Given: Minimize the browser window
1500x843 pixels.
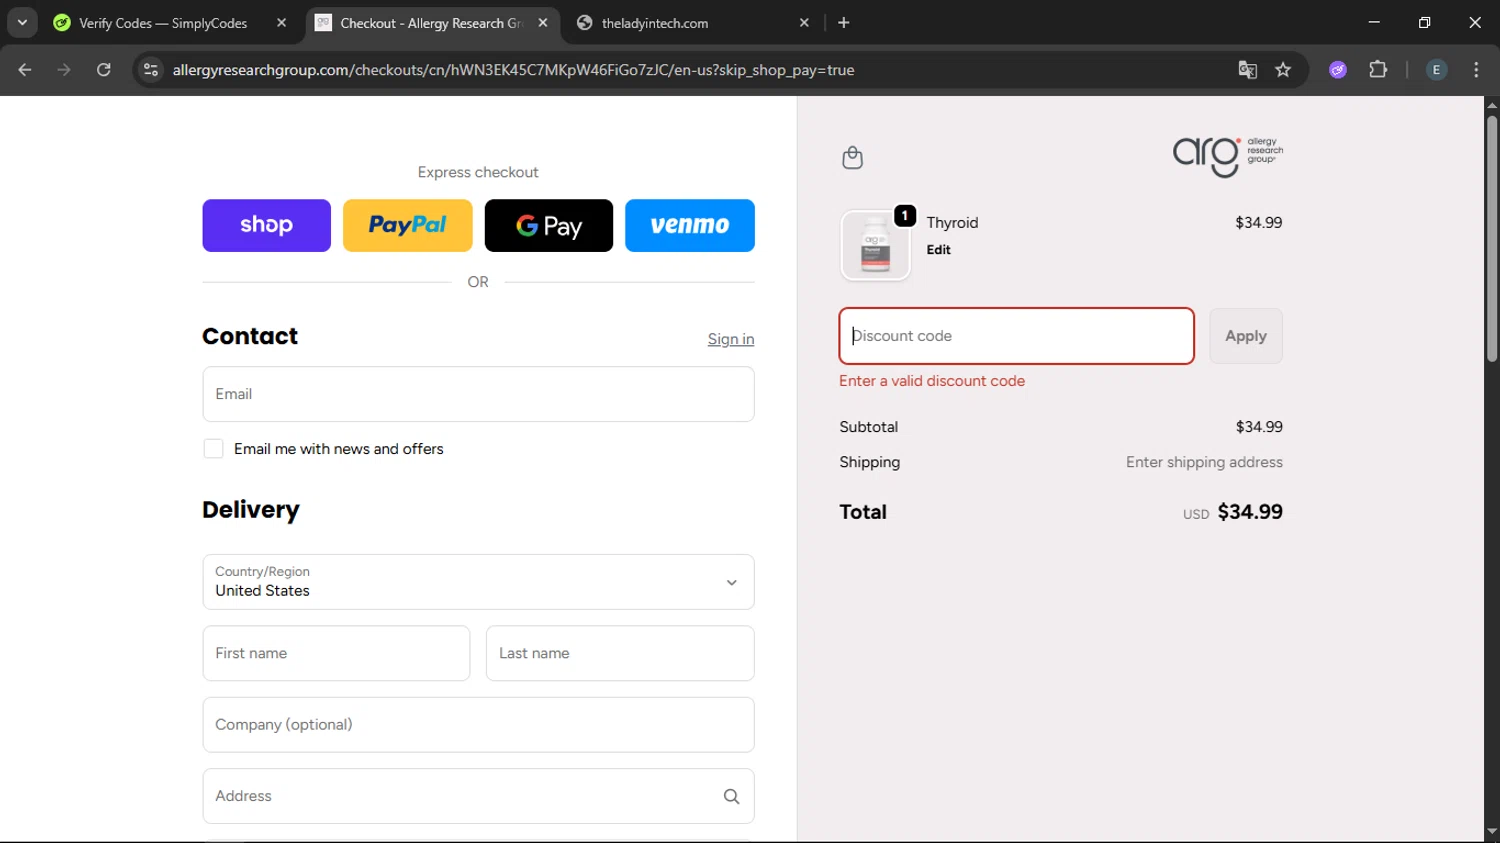Looking at the screenshot, I should (1374, 22).
